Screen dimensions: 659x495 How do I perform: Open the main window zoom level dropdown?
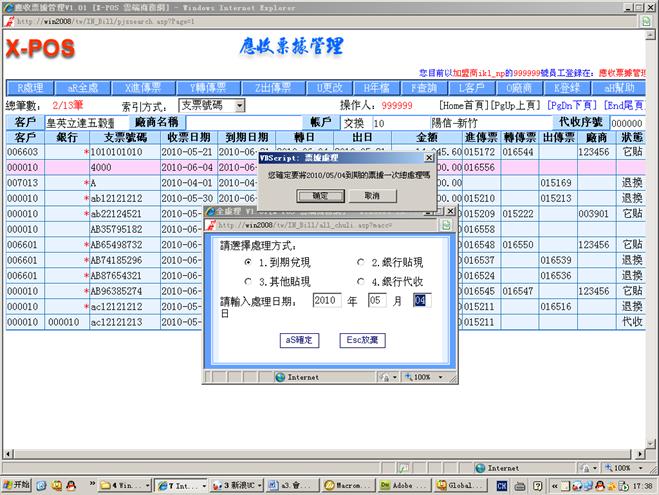tap(626, 467)
